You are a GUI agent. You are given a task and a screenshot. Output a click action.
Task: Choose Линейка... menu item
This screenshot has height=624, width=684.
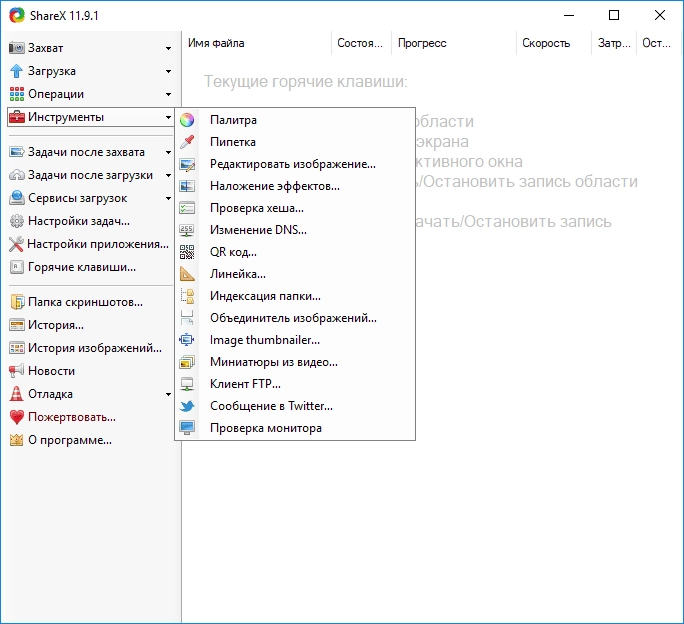[x=295, y=274]
